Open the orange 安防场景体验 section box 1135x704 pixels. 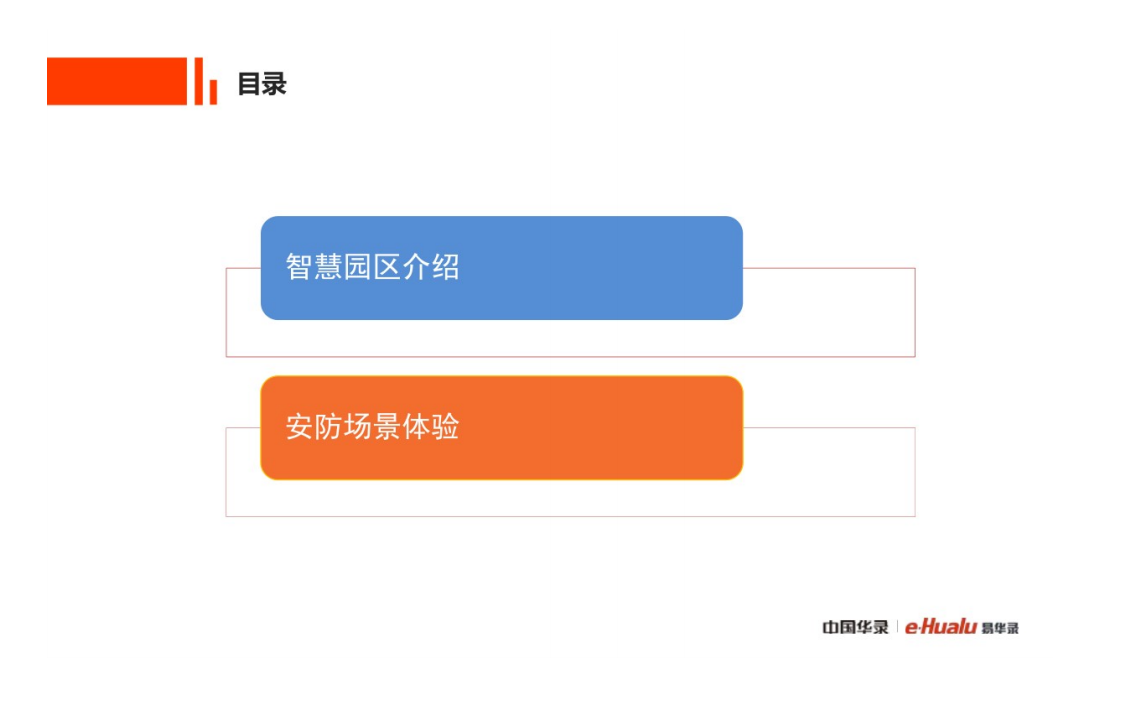501,428
